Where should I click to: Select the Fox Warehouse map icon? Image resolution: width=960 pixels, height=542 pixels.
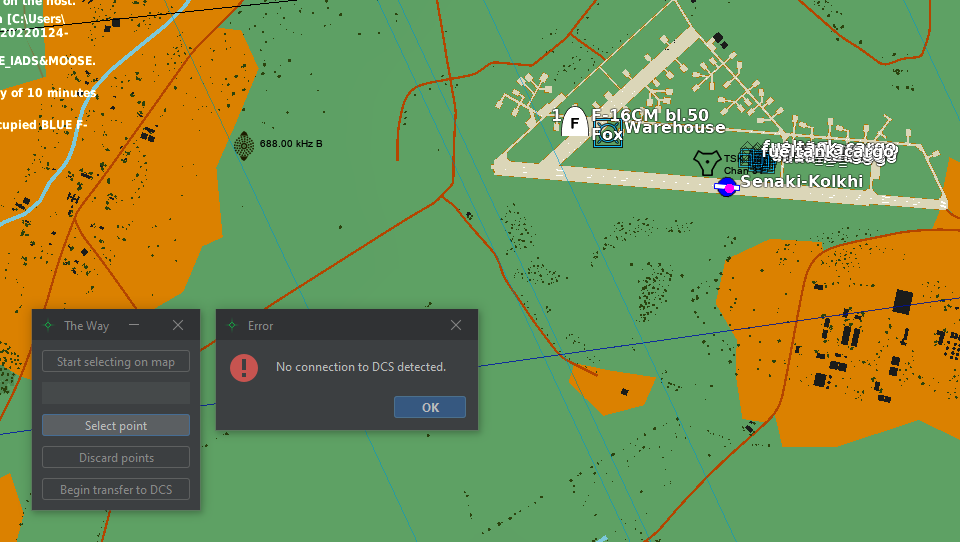click(607, 134)
